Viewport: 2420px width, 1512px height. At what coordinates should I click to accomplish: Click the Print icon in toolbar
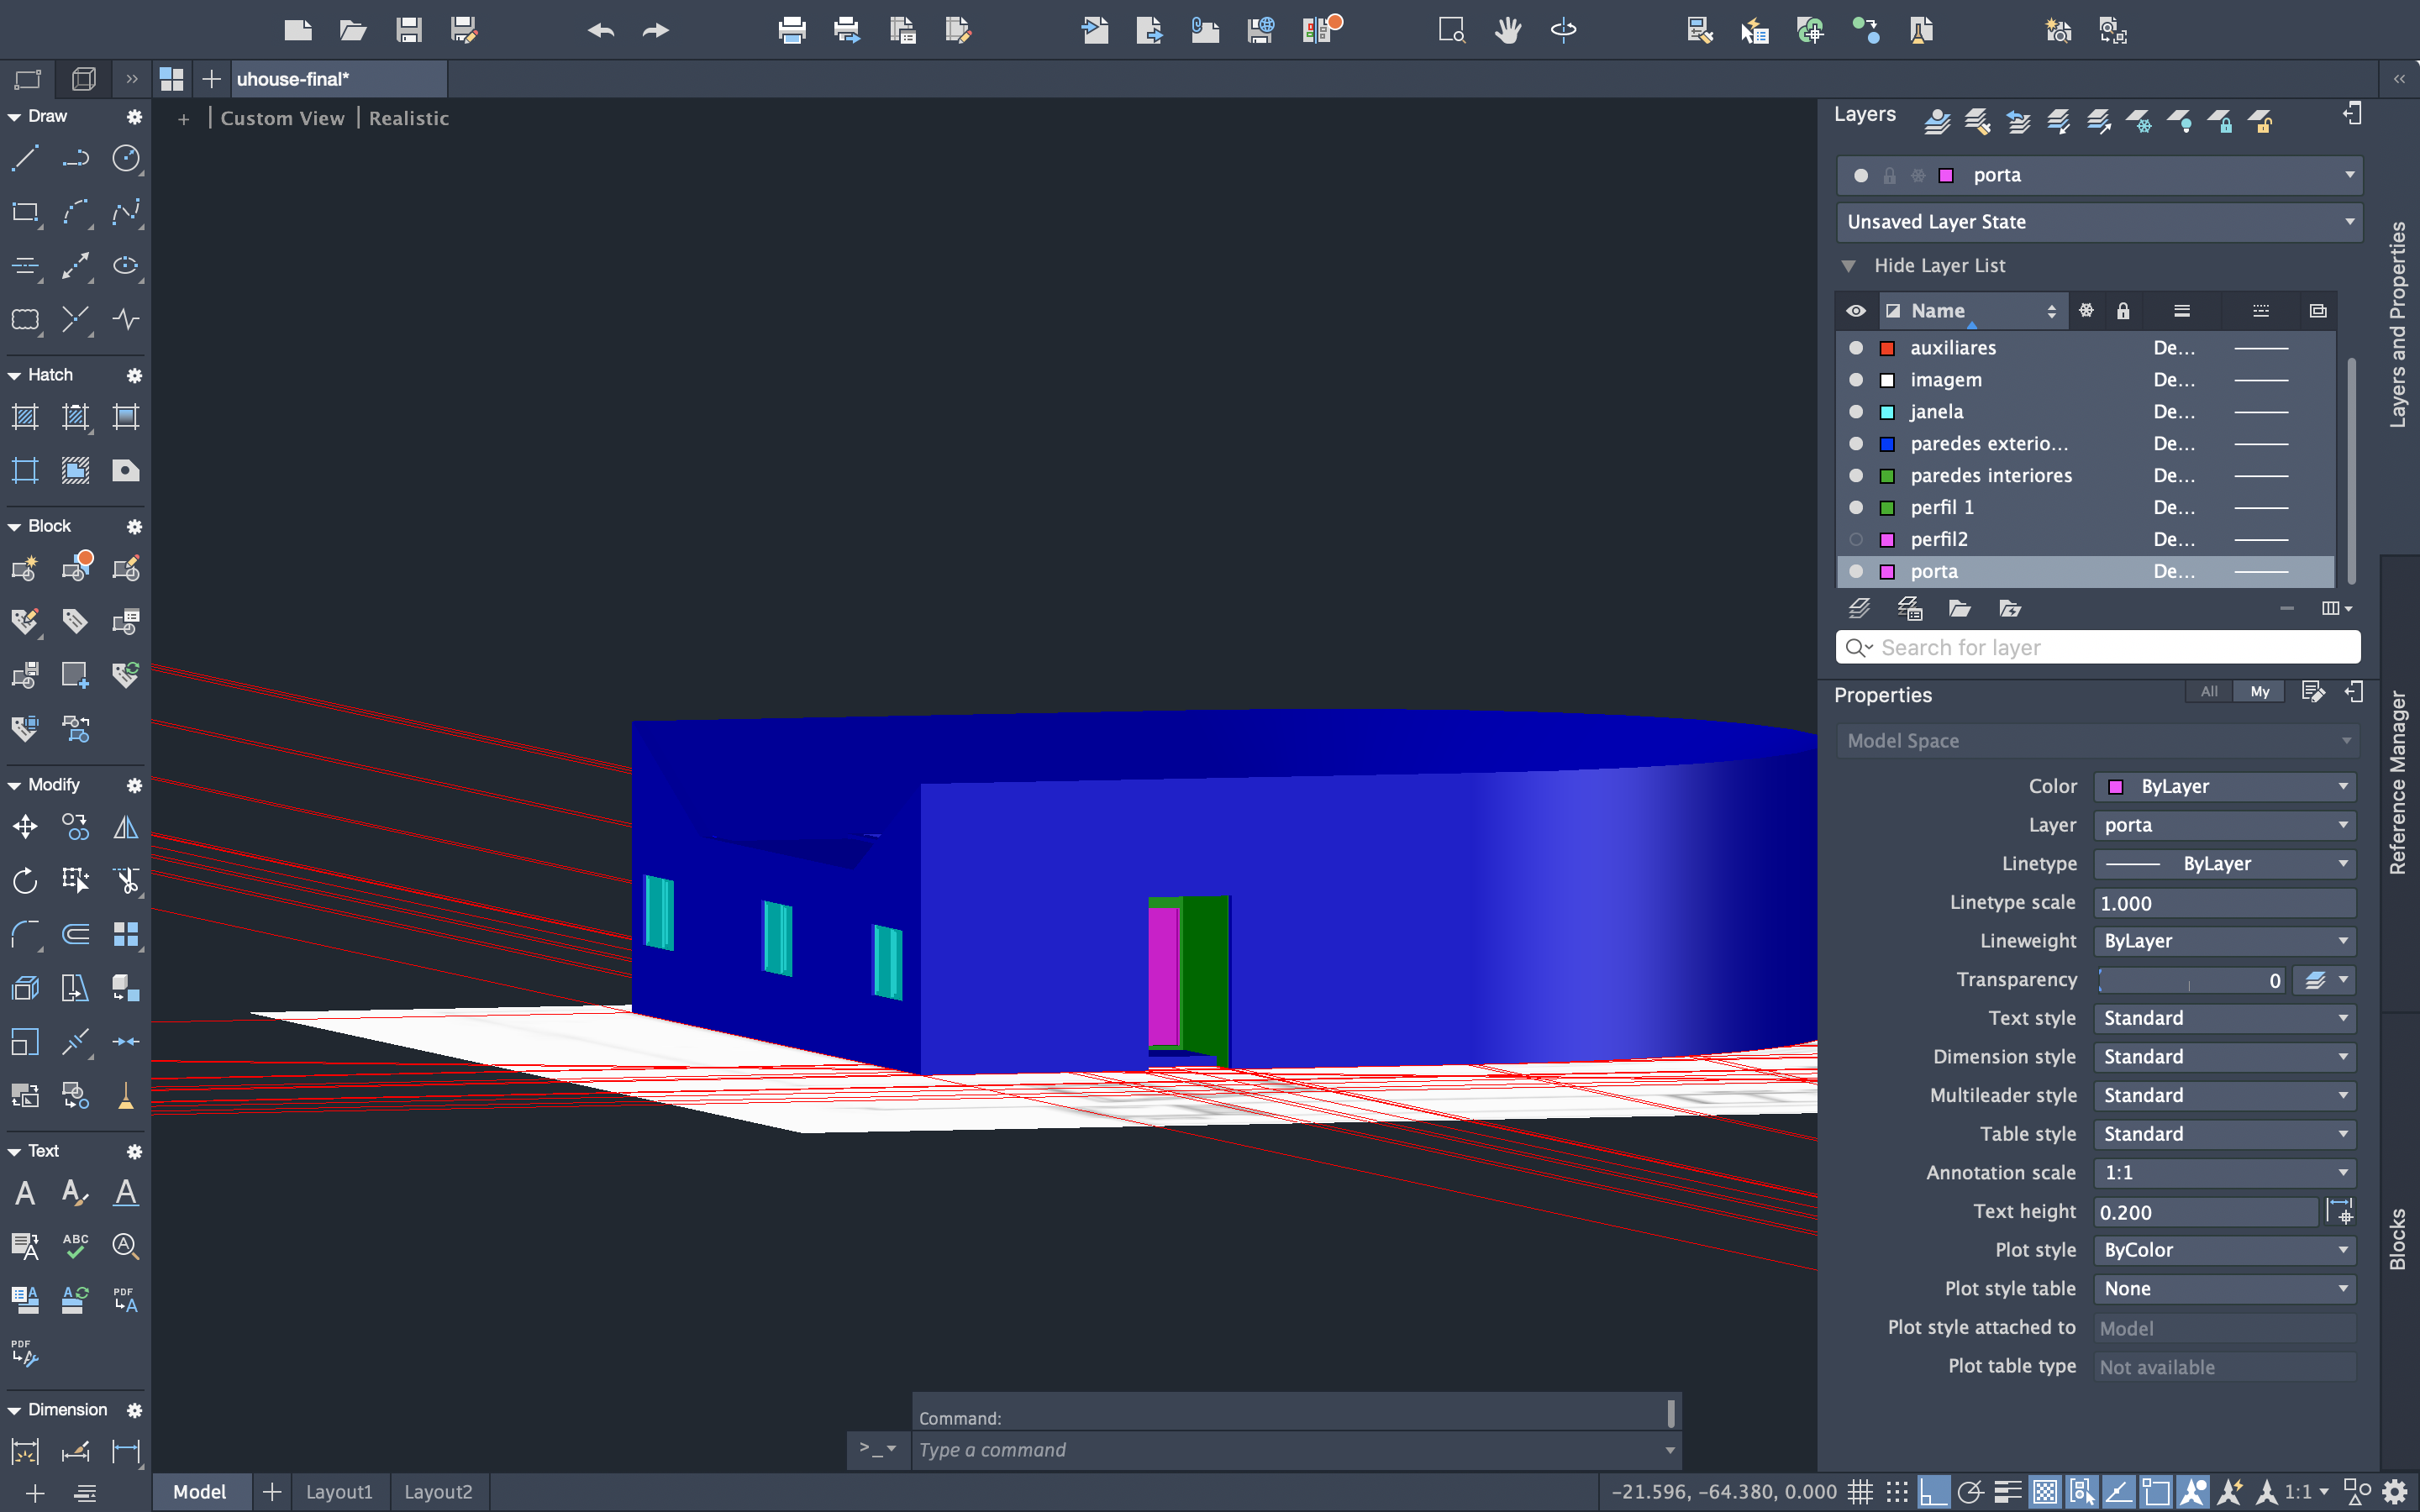792,30
